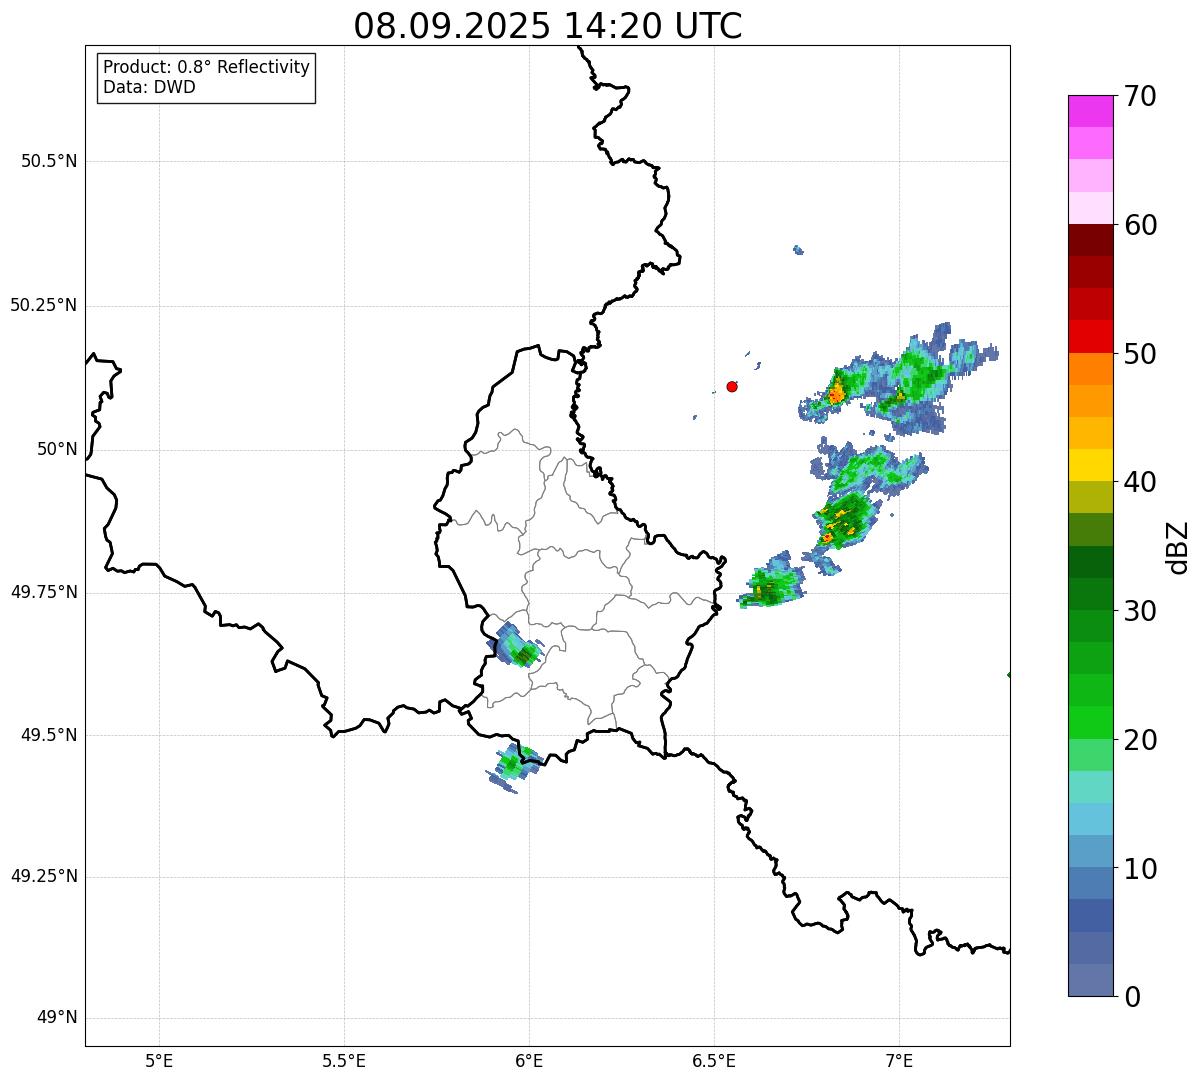This screenshot has height=1081, width=1202.
Task: Click the small isolated echo near 50.35°N
Action: pyautogui.click(x=798, y=249)
